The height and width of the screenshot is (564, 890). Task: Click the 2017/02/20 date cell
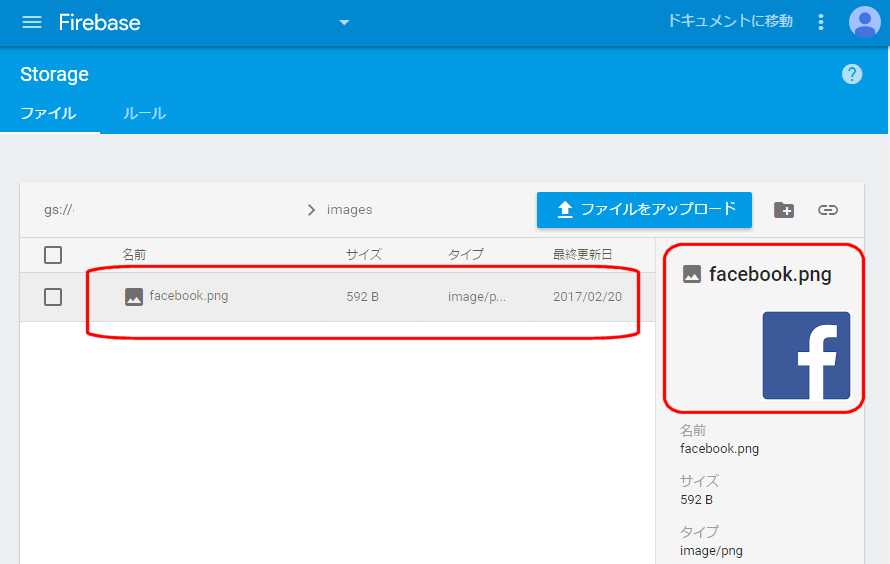click(x=587, y=296)
